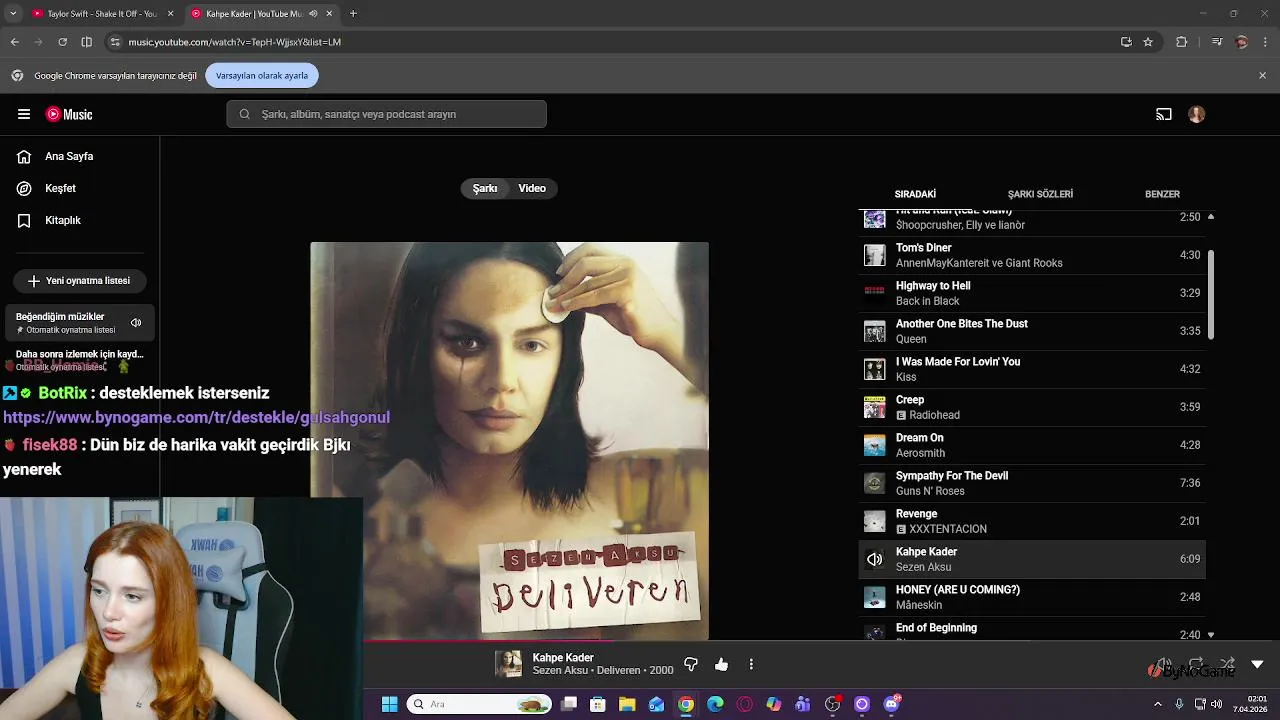Toggle Chrome side panel icon
Image resolution: width=1280 pixels, height=720 pixels.
pyautogui.click(x=86, y=42)
